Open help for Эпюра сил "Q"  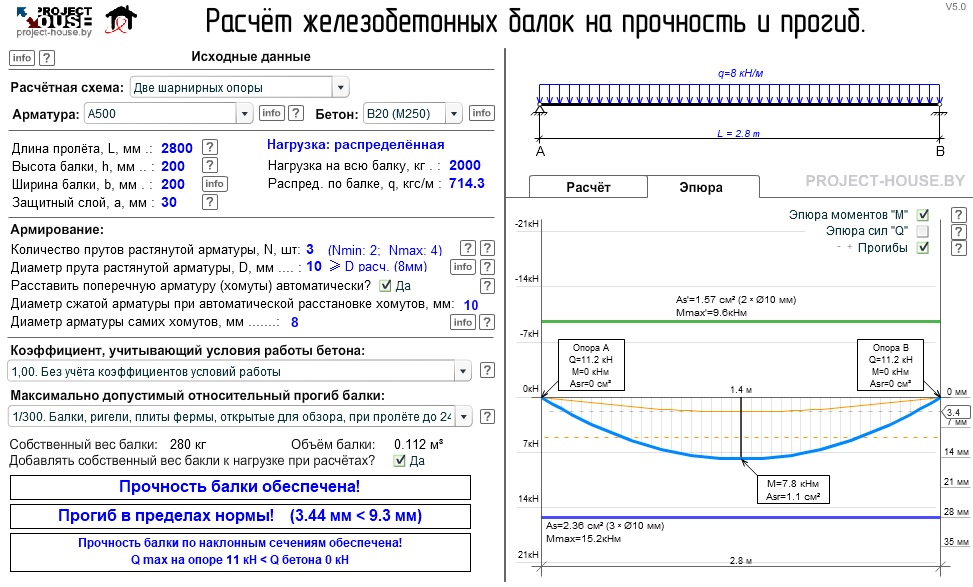[959, 231]
